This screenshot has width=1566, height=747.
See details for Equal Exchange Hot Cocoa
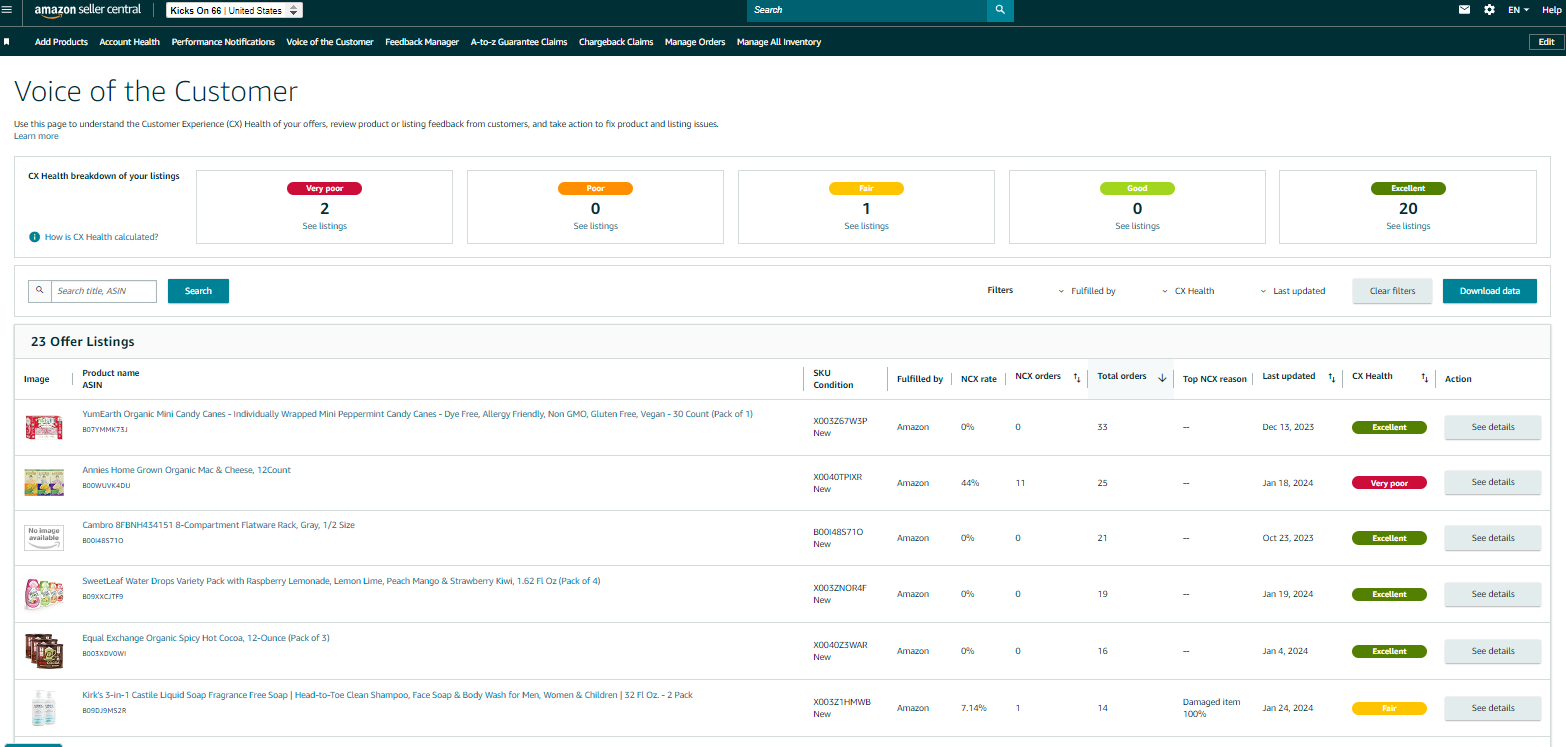[x=1493, y=651]
